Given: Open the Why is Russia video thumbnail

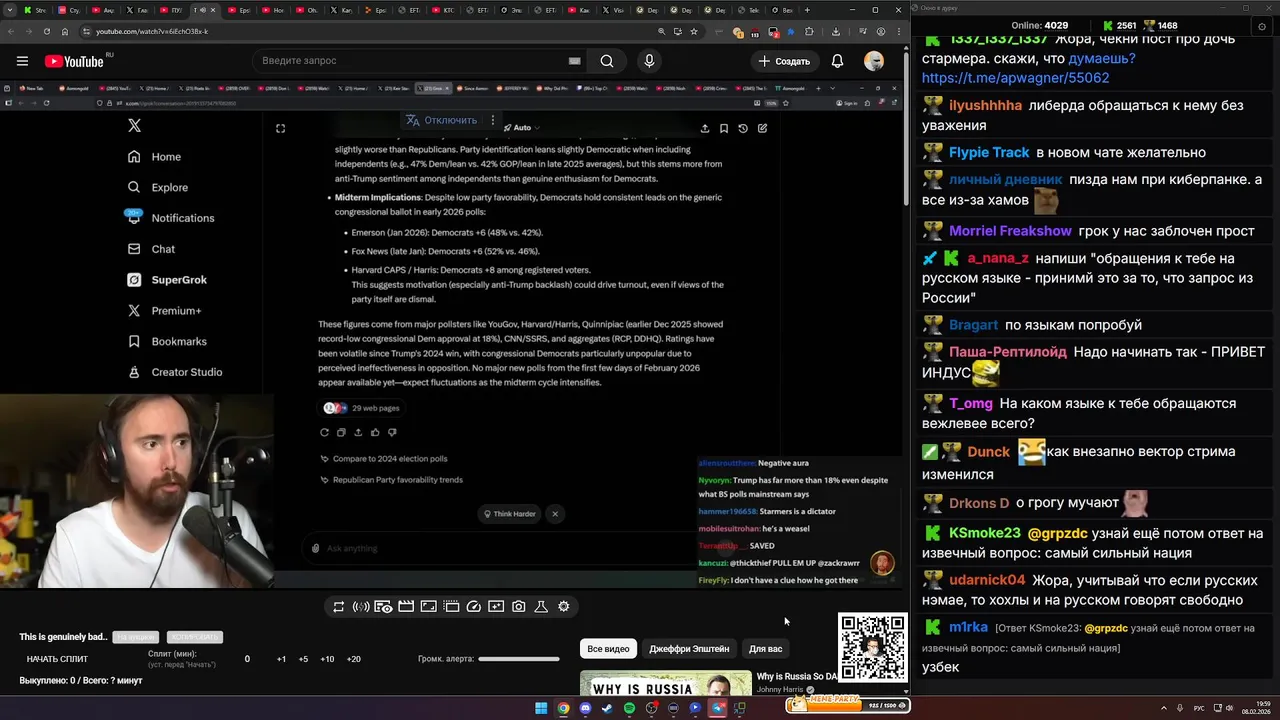Looking at the screenshot, I should 666,684.
